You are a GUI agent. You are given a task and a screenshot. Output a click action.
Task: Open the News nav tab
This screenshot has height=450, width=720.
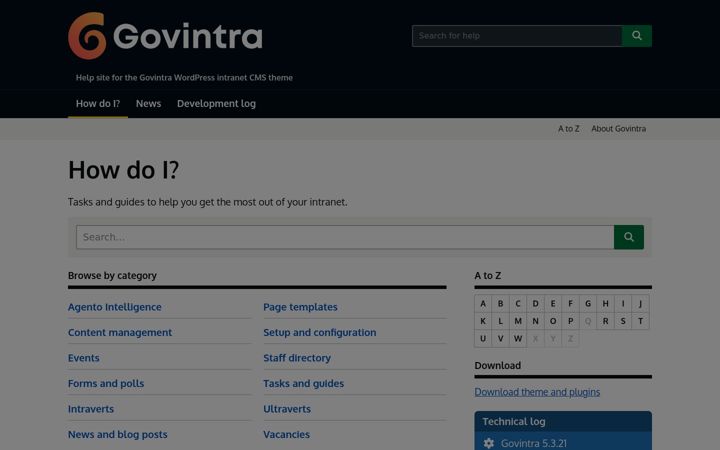click(x=148, y=104)
